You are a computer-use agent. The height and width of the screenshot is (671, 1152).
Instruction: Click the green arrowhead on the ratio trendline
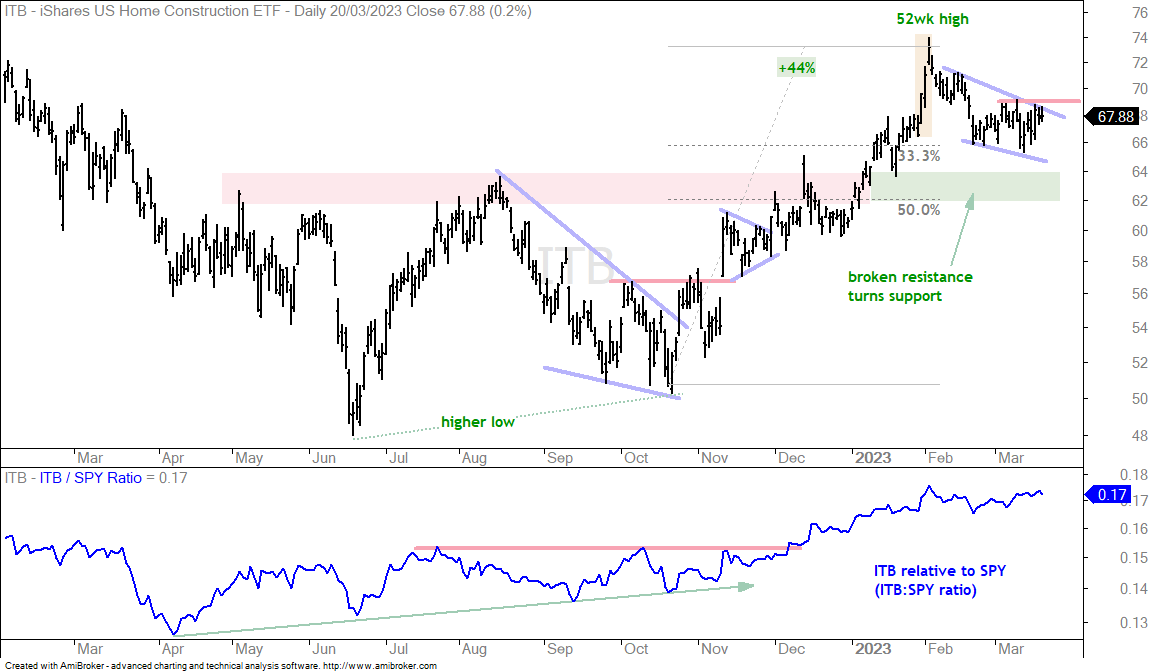[746, 586]
